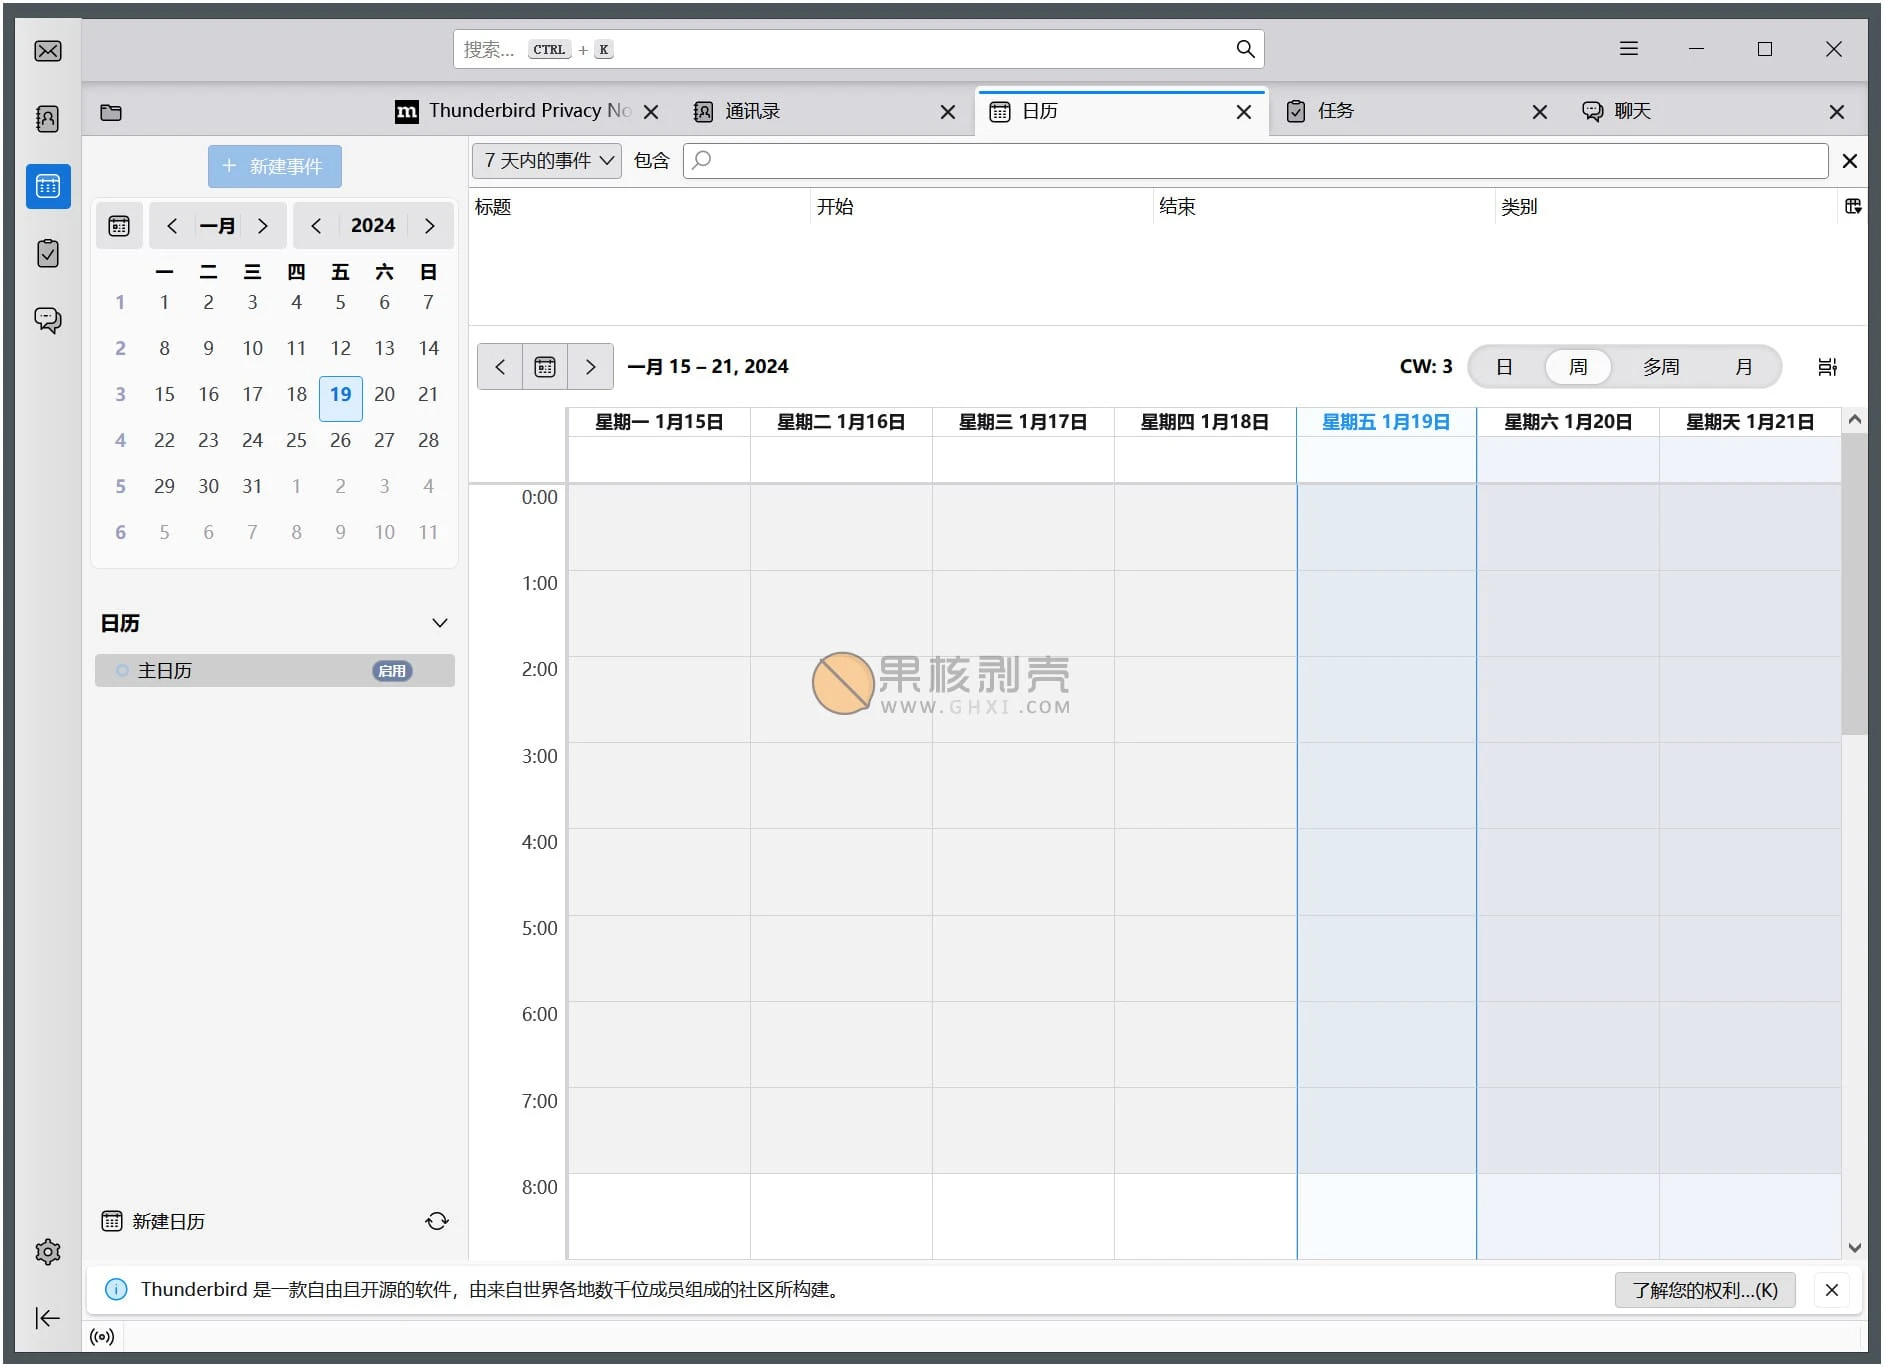This screenshot has width=1884, height=1367.
Task: Open the 任务 tab
Action: click(x=1334, y=111)
